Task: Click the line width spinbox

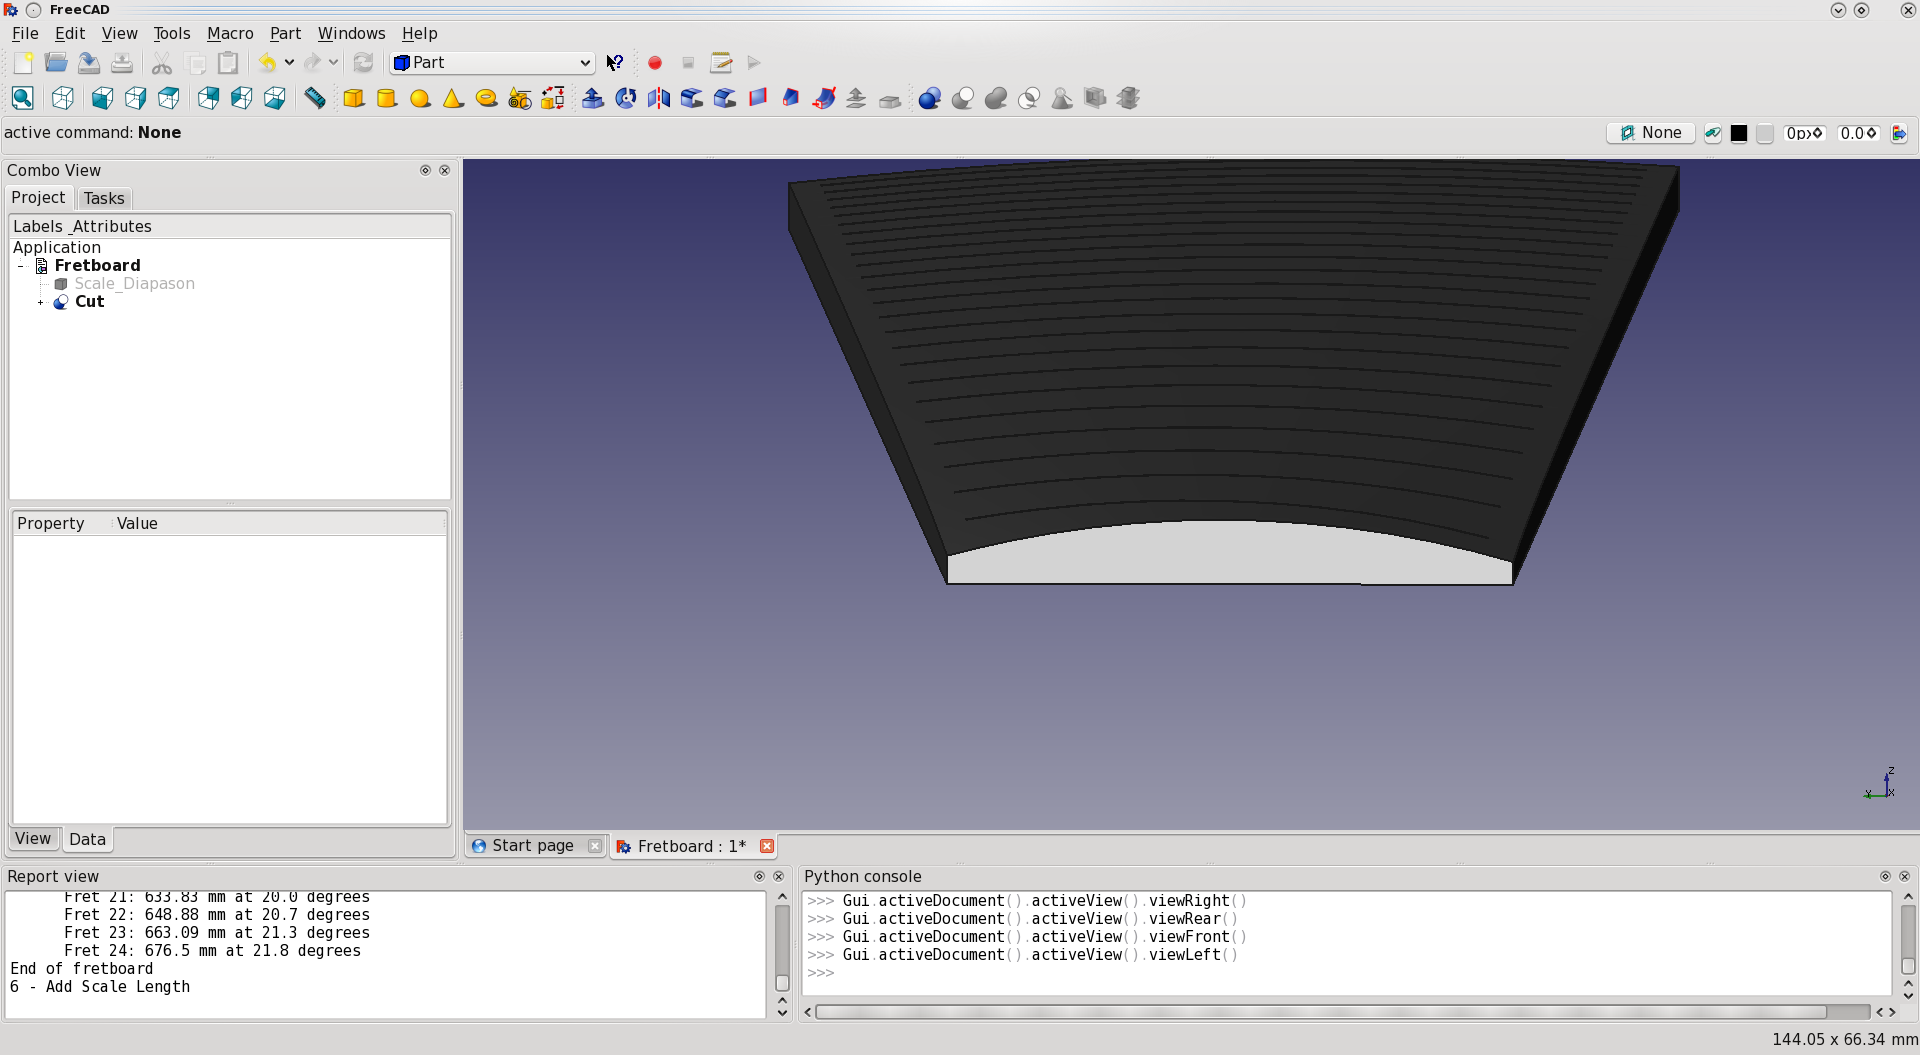Action: 1805,133
